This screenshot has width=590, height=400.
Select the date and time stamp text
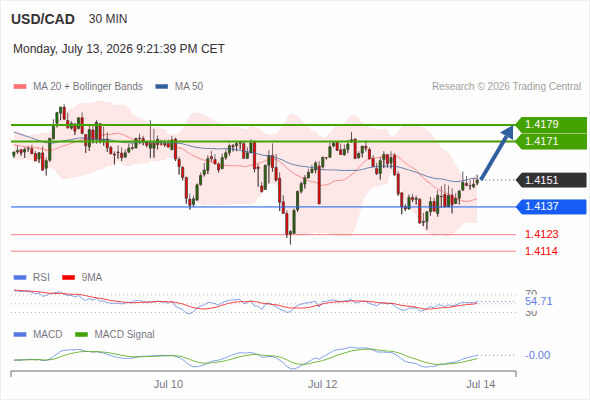coord(119,49)
